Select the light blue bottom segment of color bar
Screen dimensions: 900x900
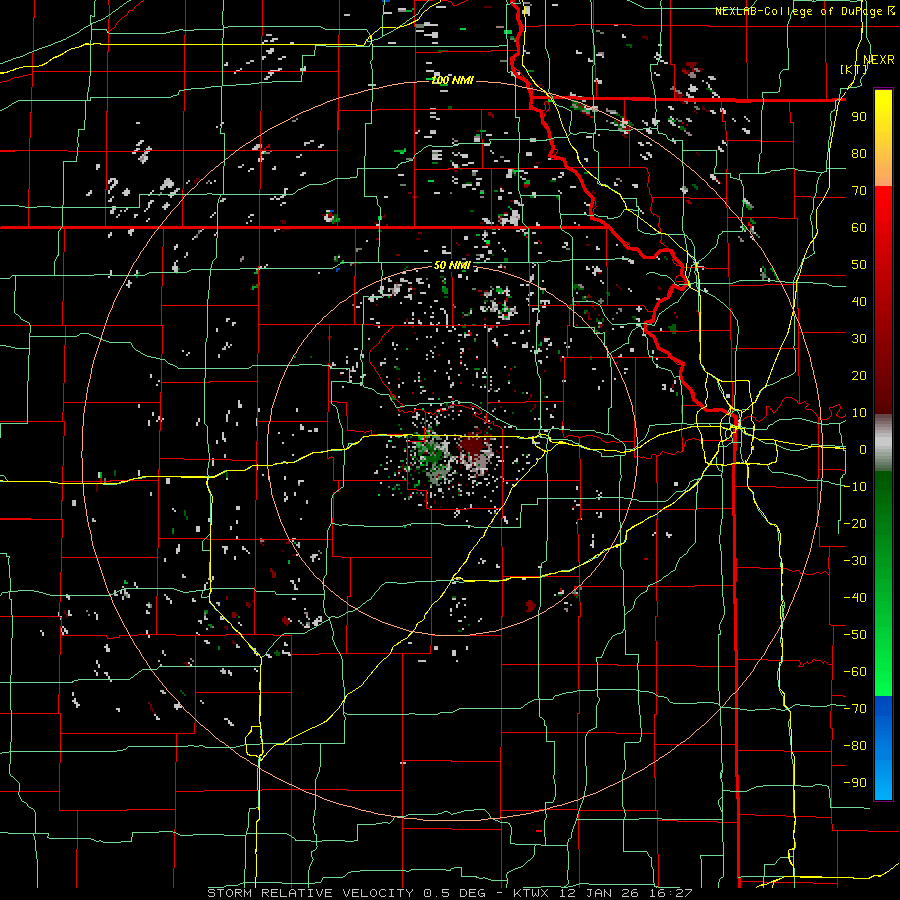click(883, 781)
